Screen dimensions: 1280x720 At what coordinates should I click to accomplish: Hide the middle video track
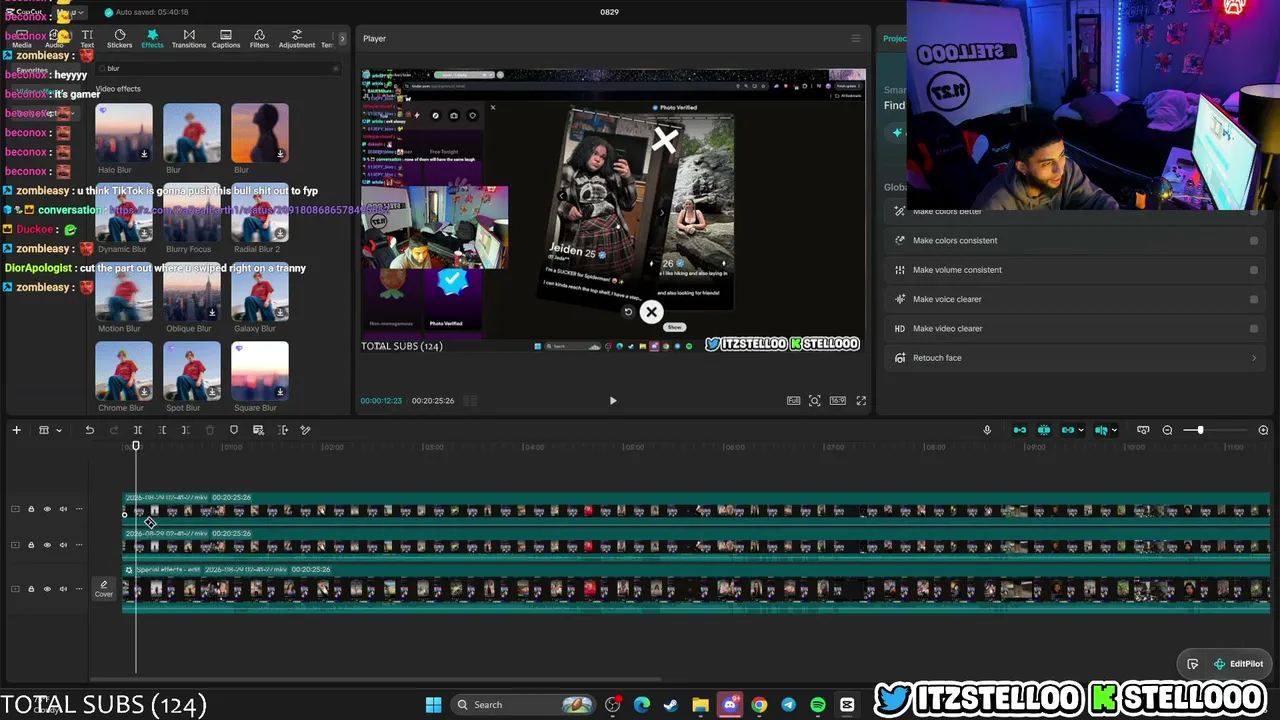[47, 545]
